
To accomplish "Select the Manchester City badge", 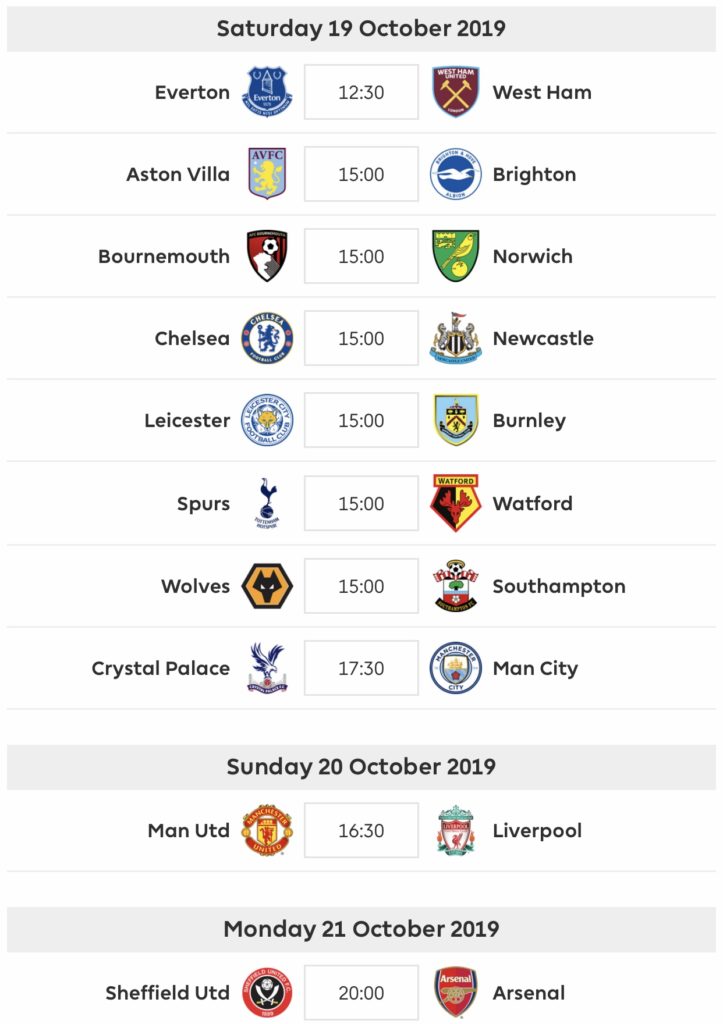I will click(456, 667).
